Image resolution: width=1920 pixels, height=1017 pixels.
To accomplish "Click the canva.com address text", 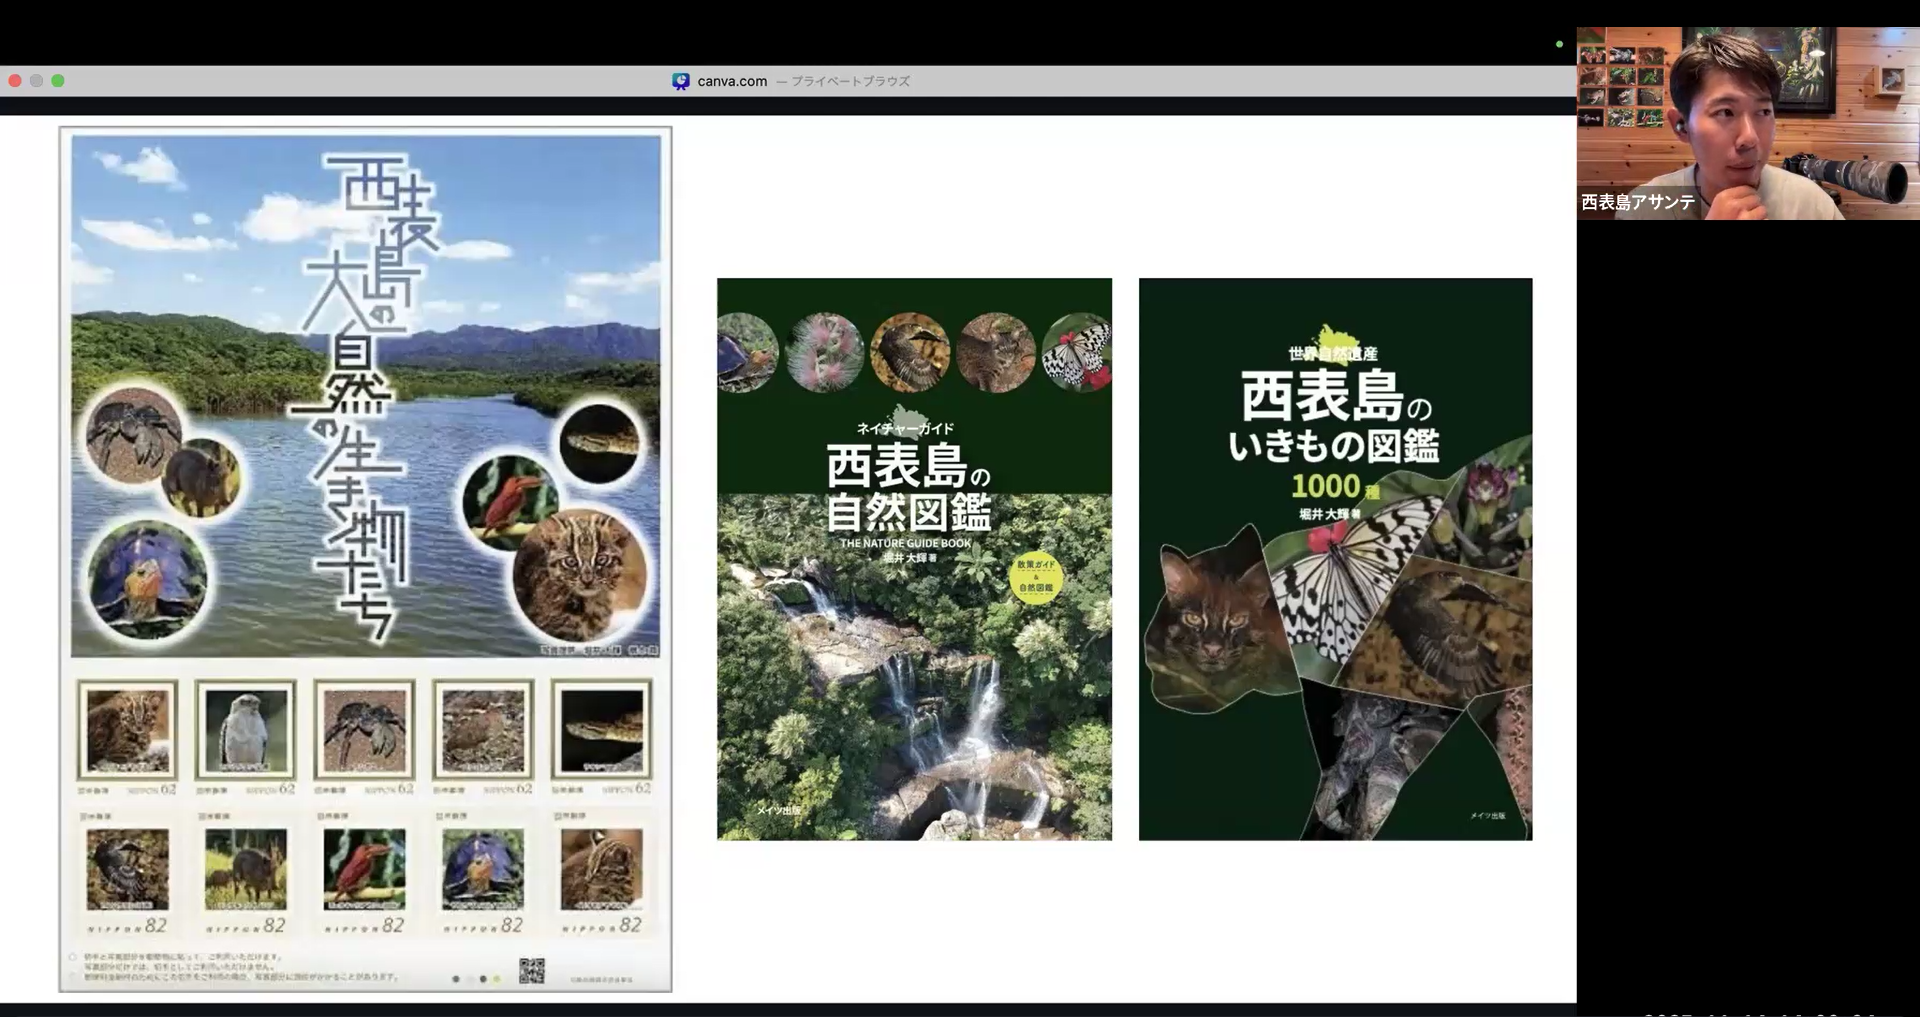I will (x=732, y=81).
